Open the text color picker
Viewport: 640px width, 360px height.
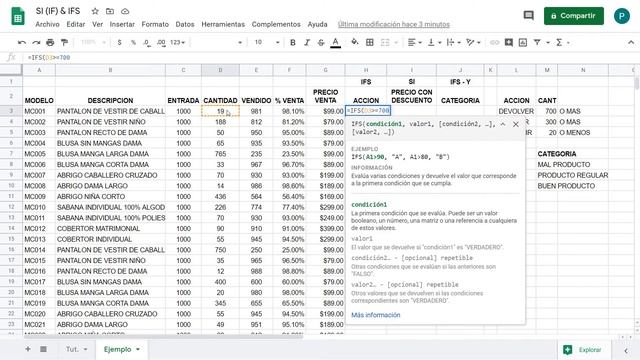click(336, 42)
